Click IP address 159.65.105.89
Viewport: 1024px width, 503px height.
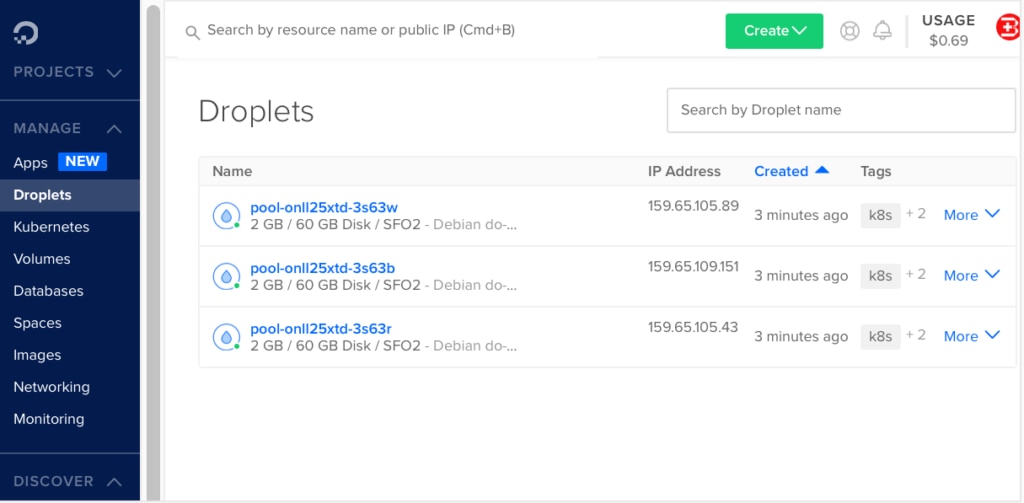pos(693,206)
